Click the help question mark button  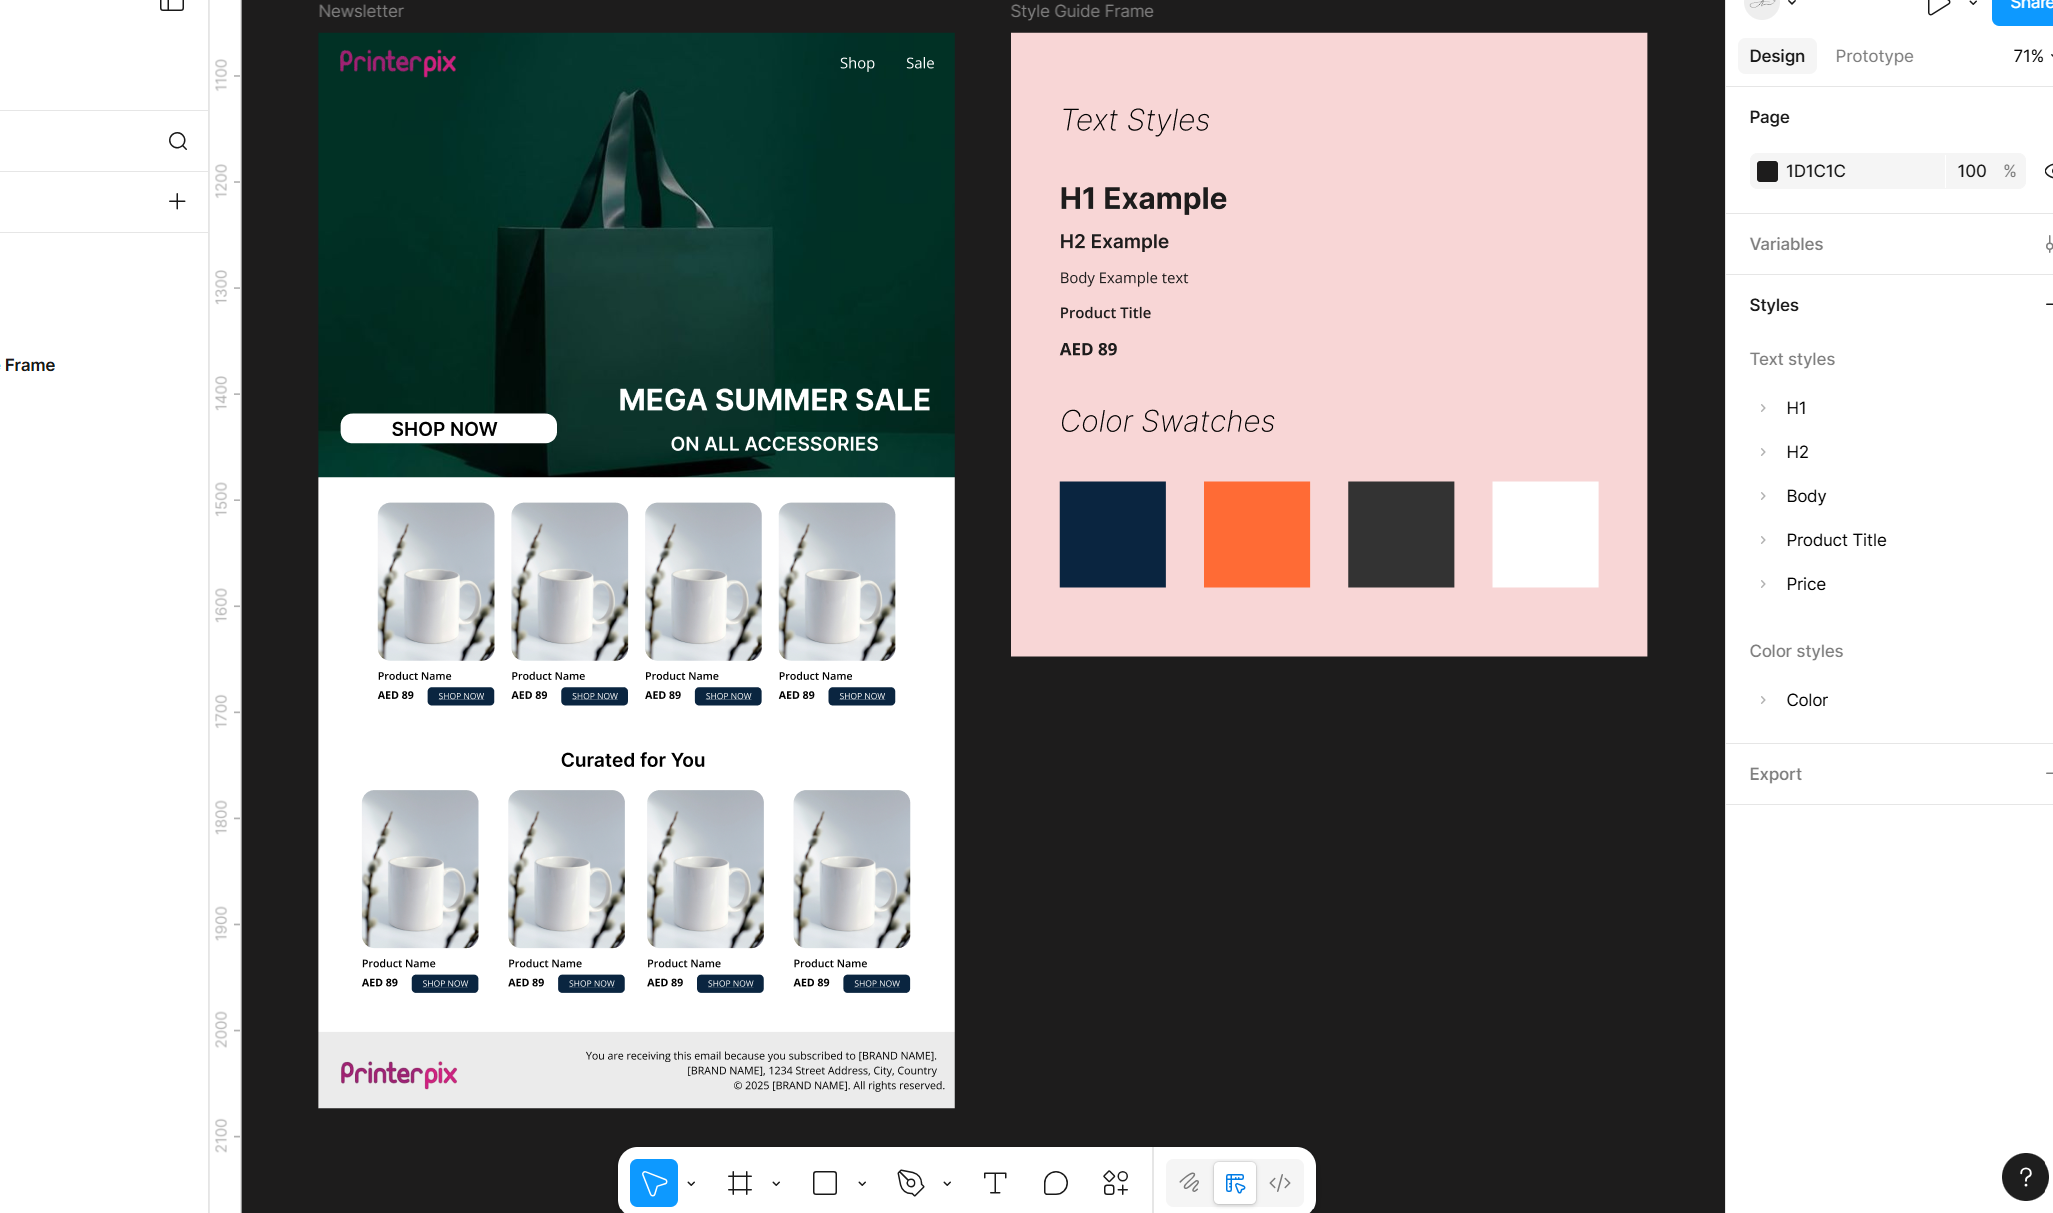click(x=2025, y=1177)
